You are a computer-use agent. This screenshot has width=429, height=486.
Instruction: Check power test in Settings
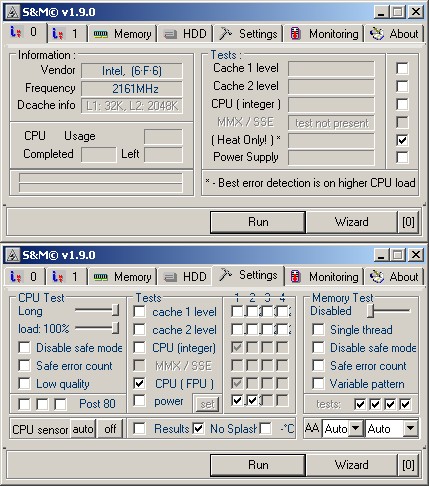[x=139, y=401]
